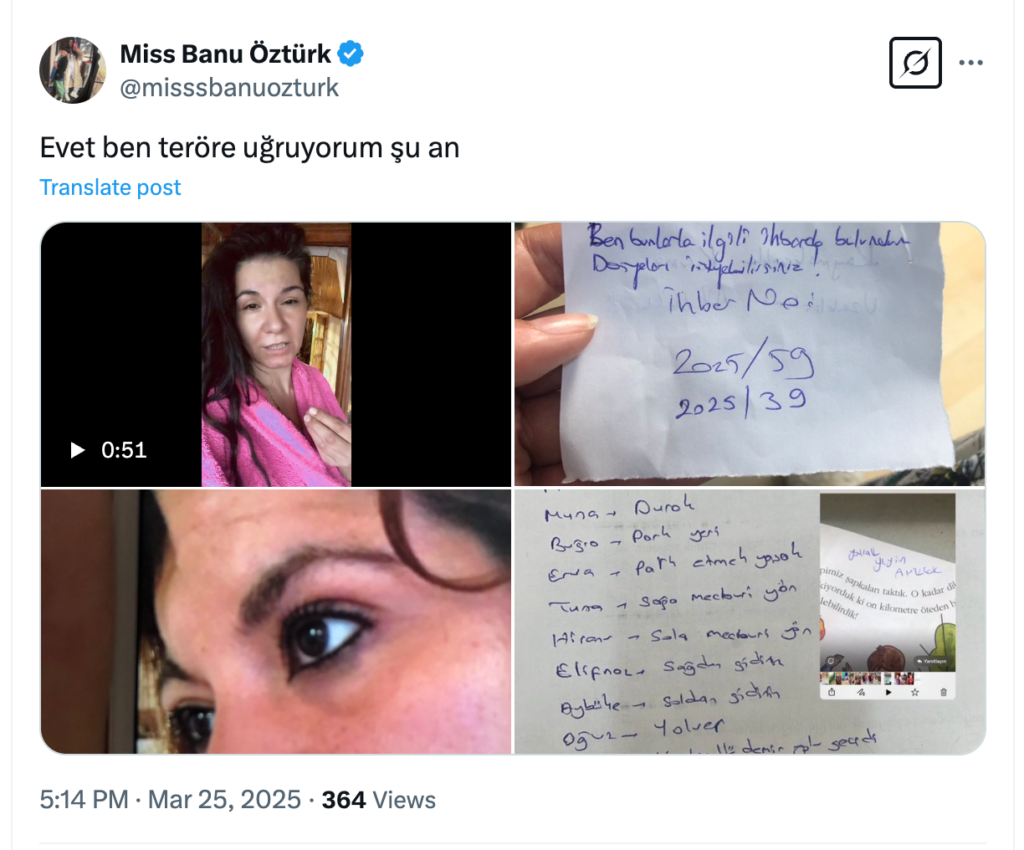
Task: Click the 364 Views count
Action: coord(379,800)
